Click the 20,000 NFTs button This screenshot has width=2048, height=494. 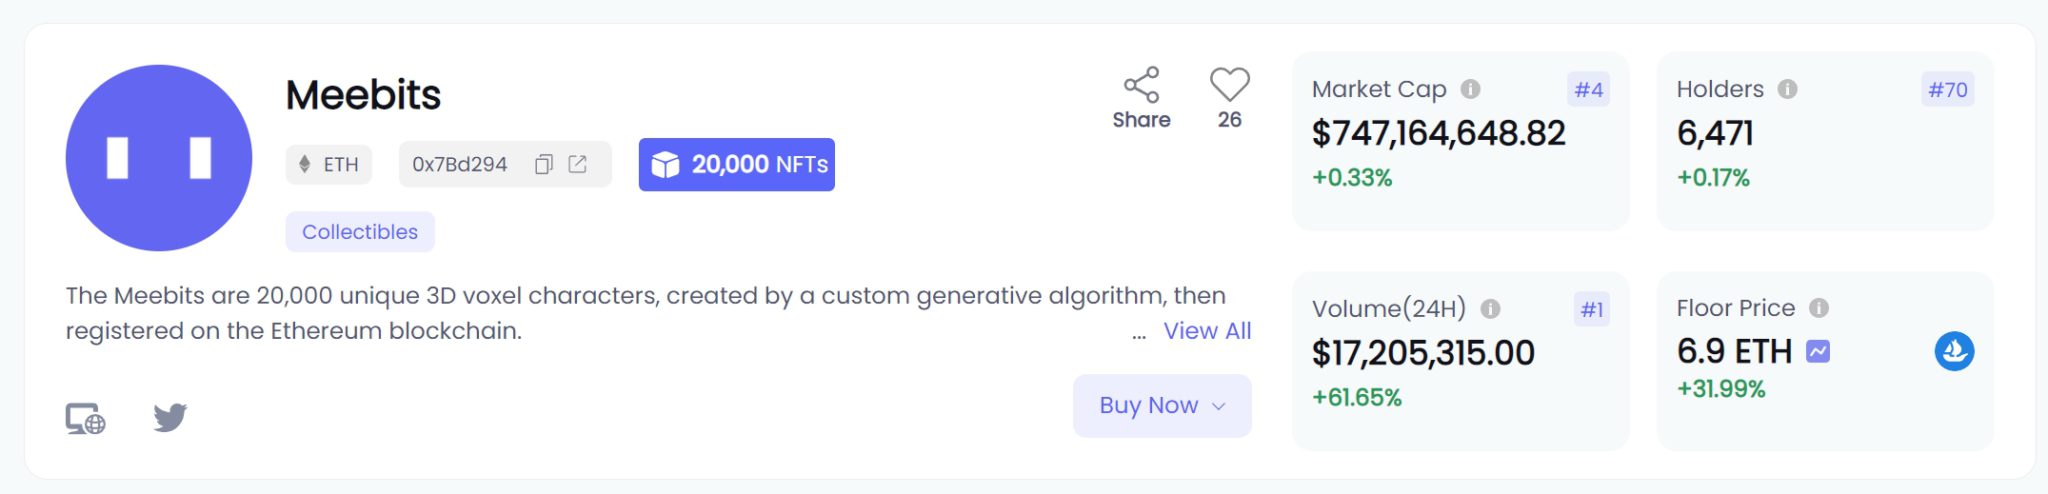tap(737, 164)
